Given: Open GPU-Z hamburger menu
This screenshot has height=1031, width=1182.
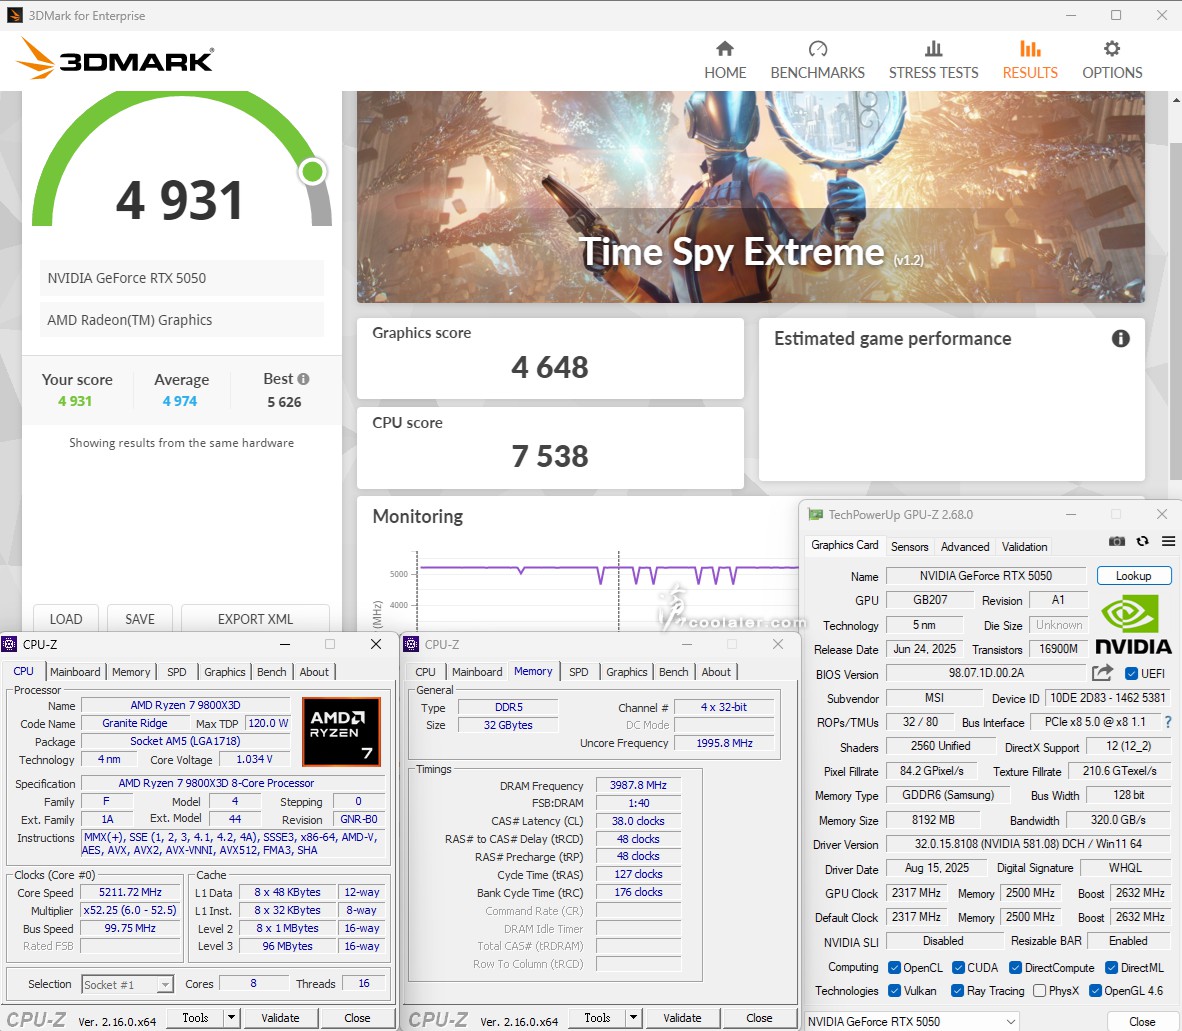Looking at the screenshot, I should coord(1168,541).
